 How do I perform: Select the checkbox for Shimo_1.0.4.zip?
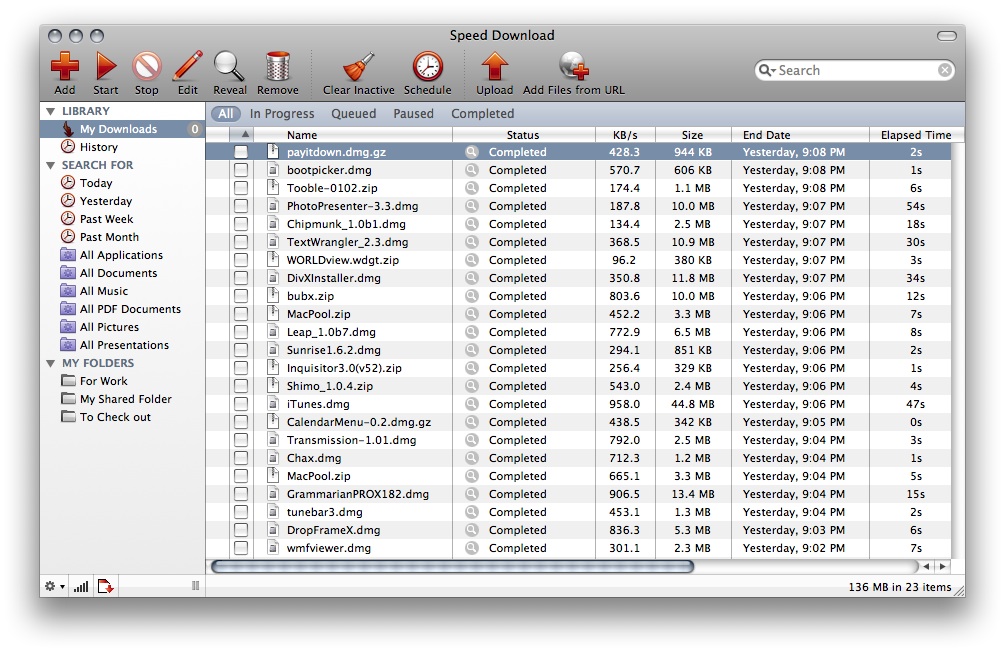click(241, 386)
